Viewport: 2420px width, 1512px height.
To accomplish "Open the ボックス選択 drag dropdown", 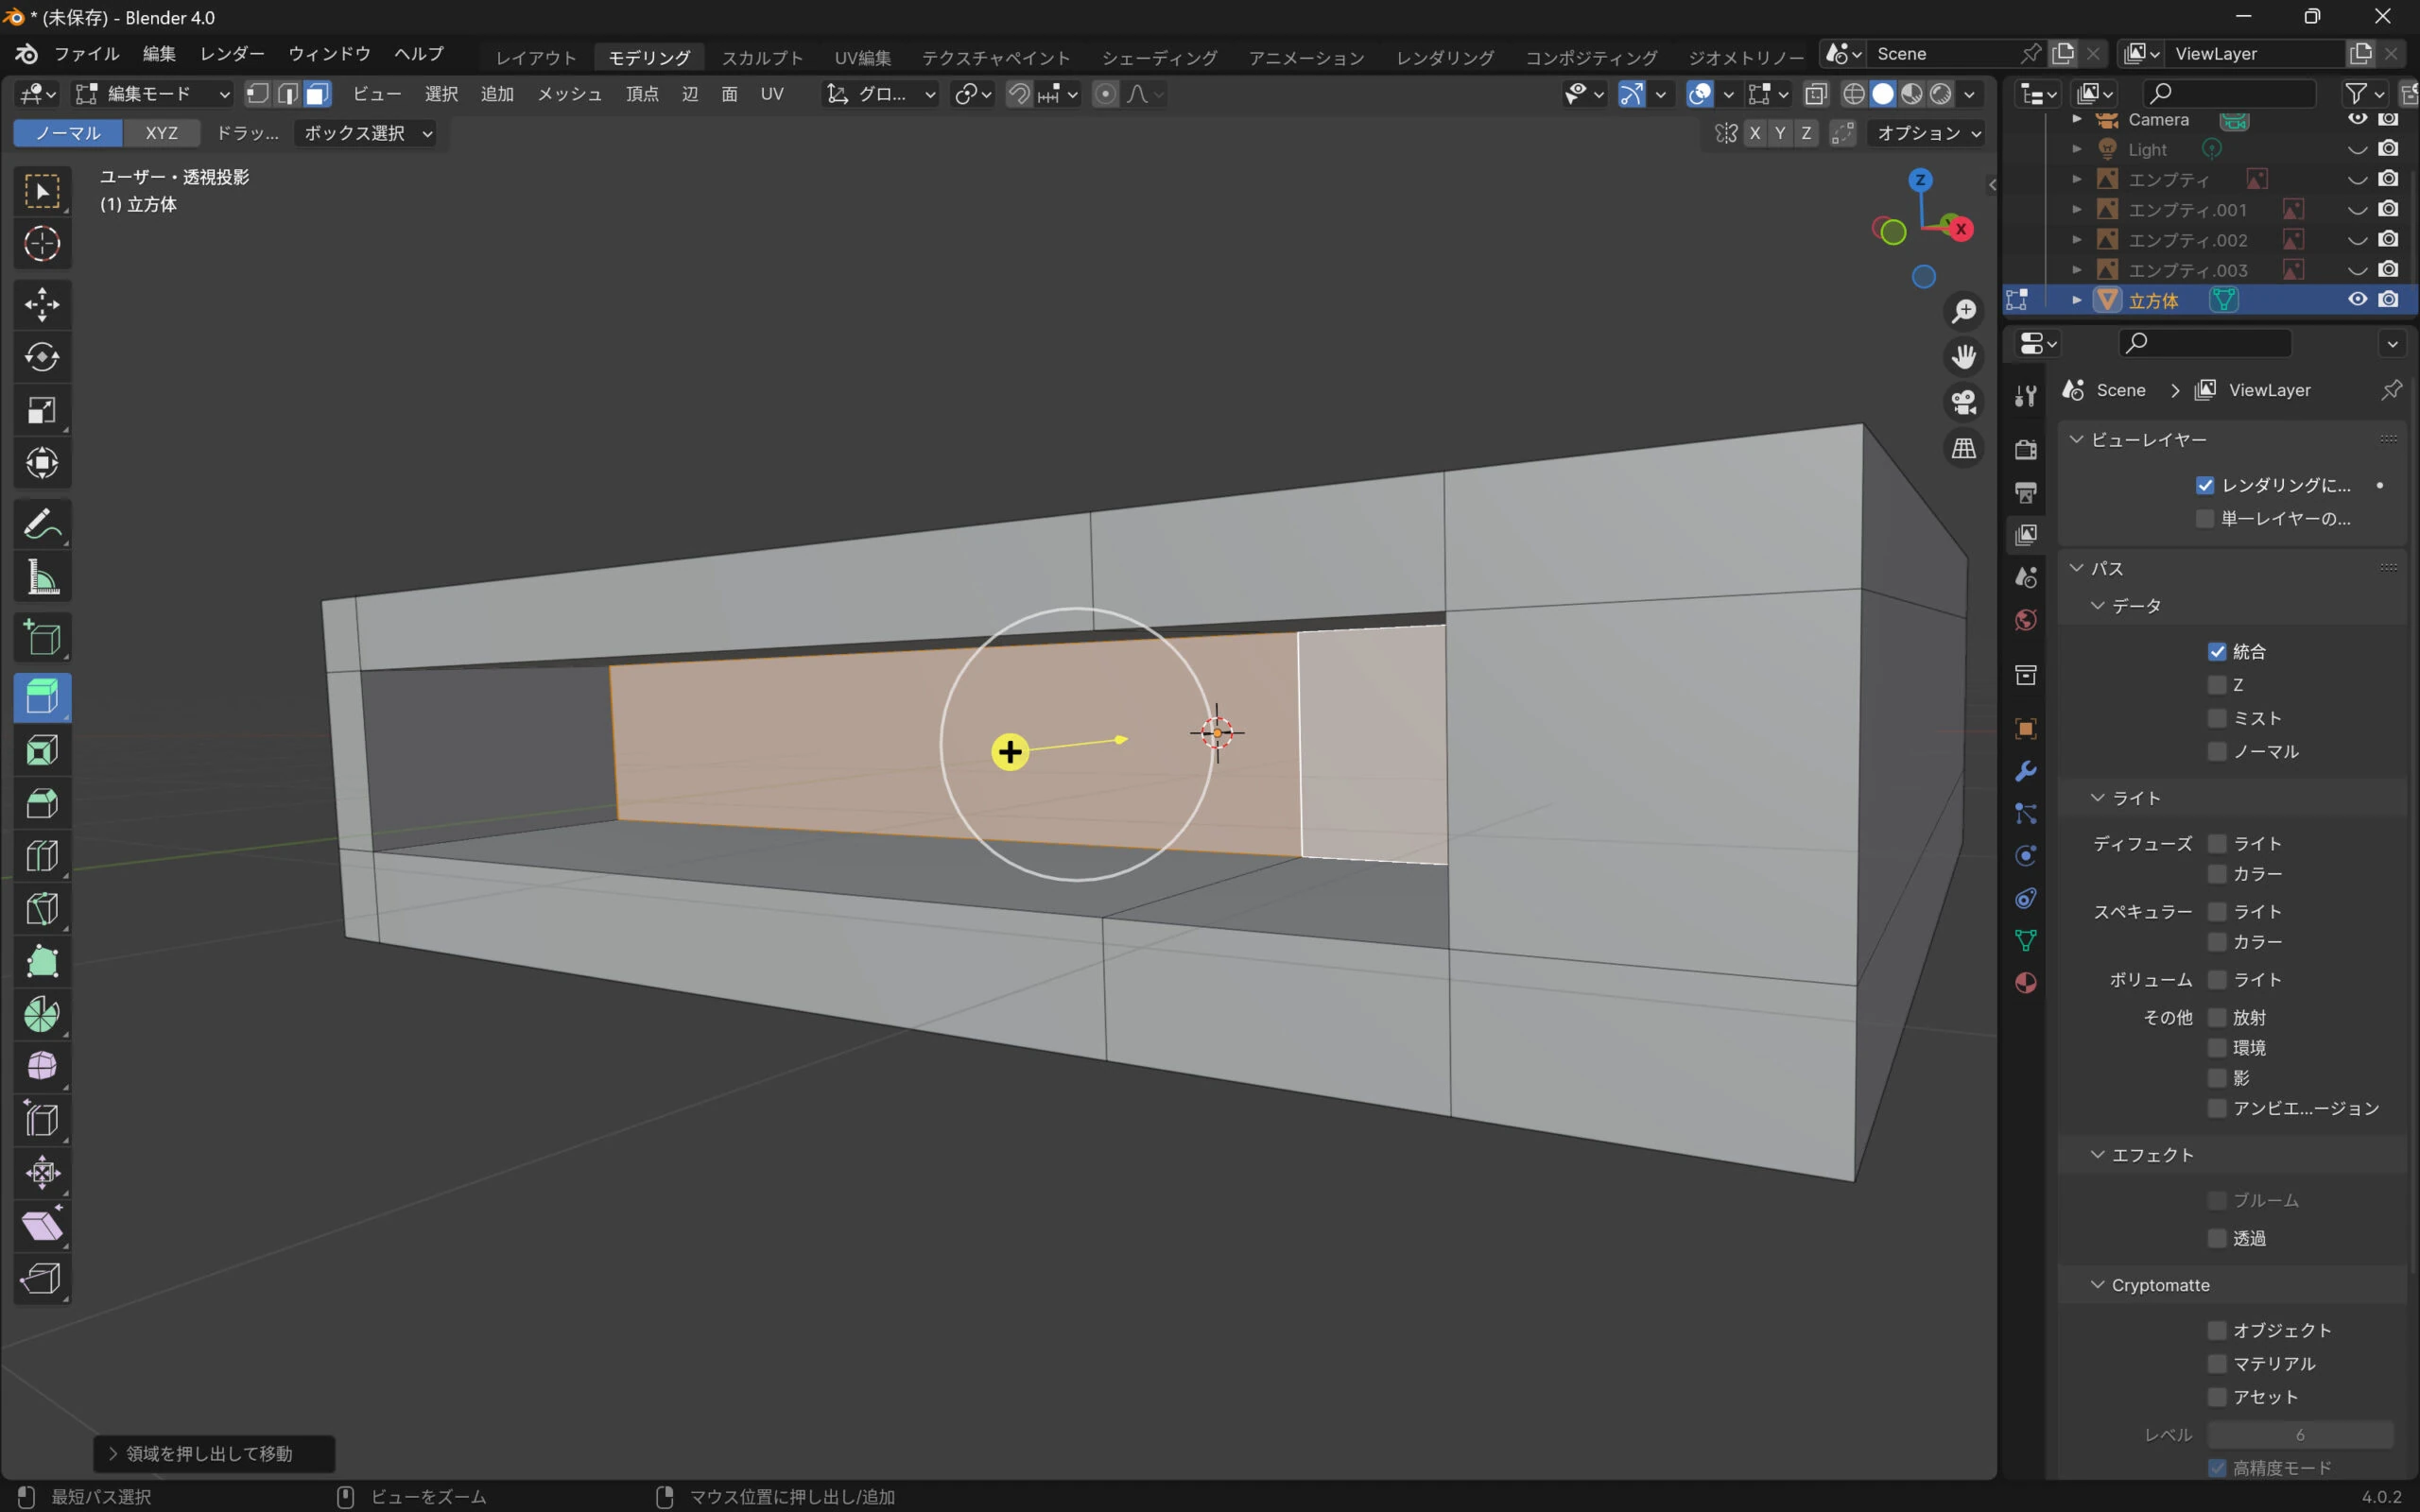I will (x=367, y=133).
